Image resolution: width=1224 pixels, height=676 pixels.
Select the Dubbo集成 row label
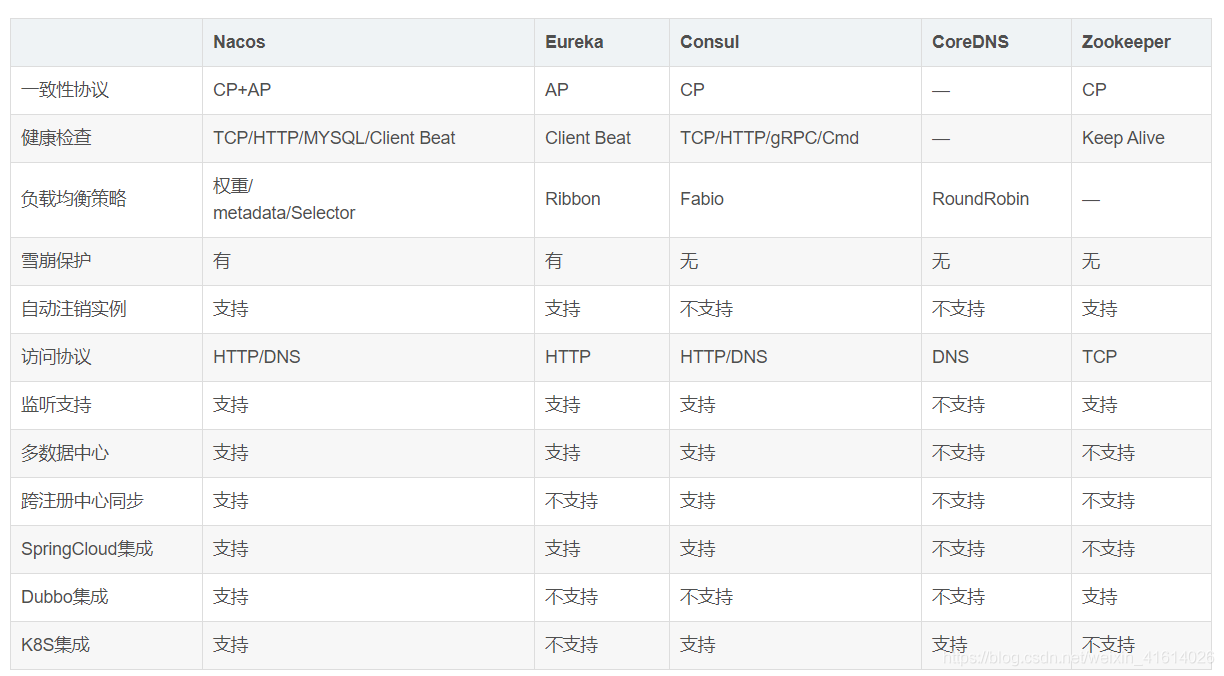tap(65, 597)
